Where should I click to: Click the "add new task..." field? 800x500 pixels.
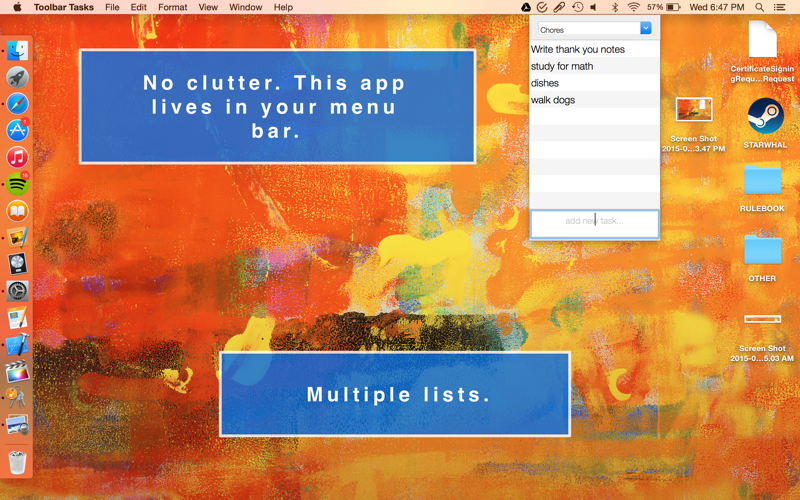(x=594, y=223)
